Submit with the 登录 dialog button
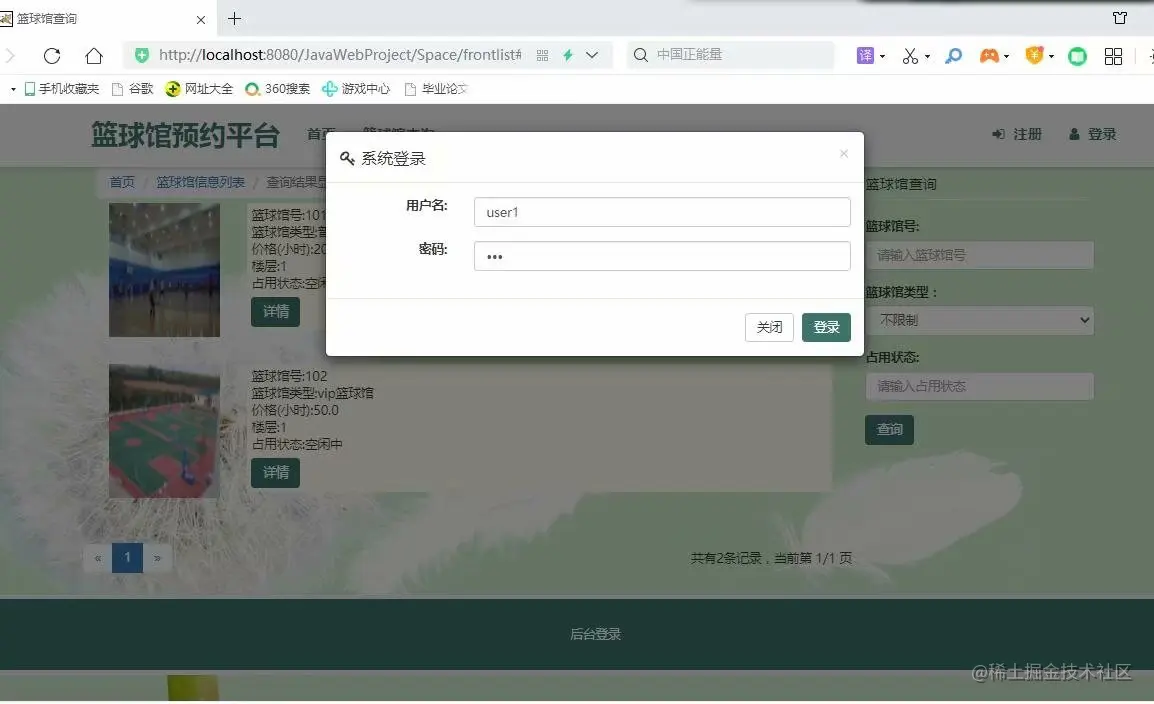Image resolution: width=1154 pixels, height=704 pixels. point(826,327)
